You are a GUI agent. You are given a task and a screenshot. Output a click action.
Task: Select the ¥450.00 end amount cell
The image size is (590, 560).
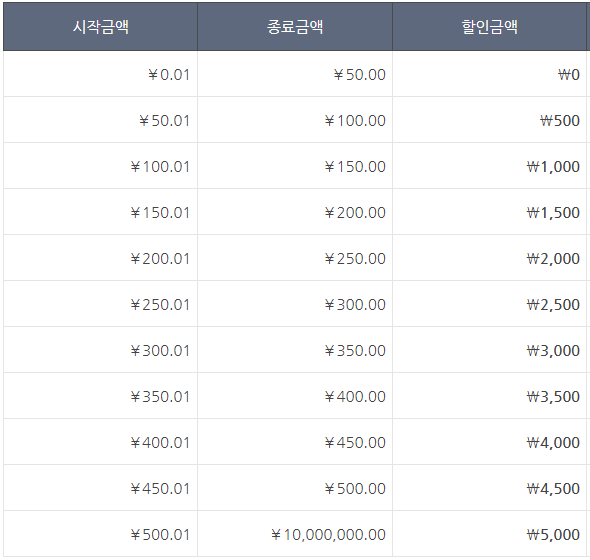coord(295,441)
